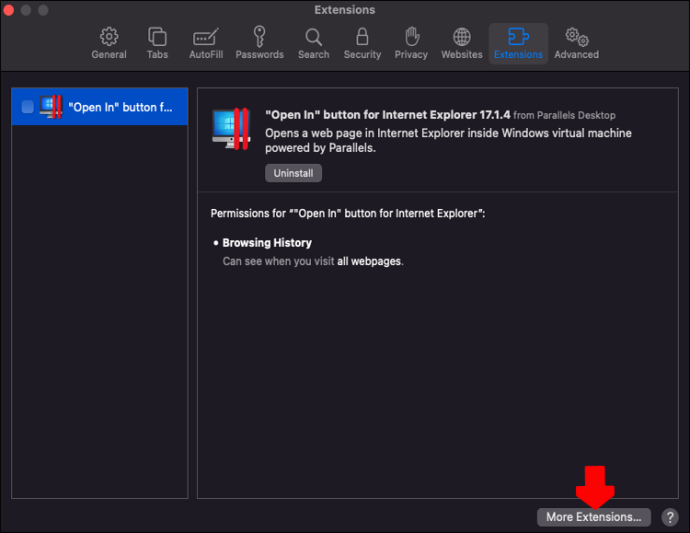
Task: Open the help question mark button
Action: [670, 517]
